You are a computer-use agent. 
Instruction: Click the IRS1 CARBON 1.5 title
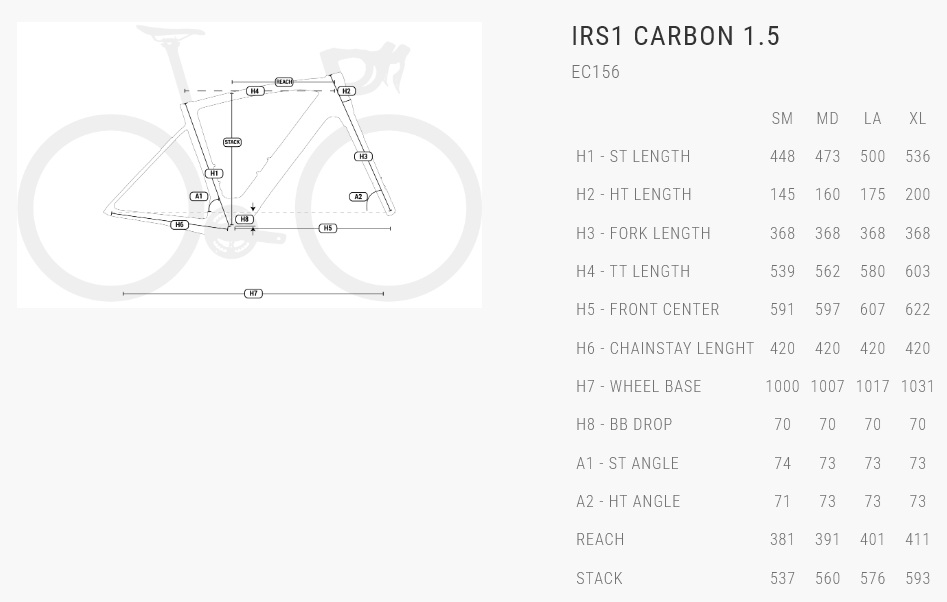point(675,37)
